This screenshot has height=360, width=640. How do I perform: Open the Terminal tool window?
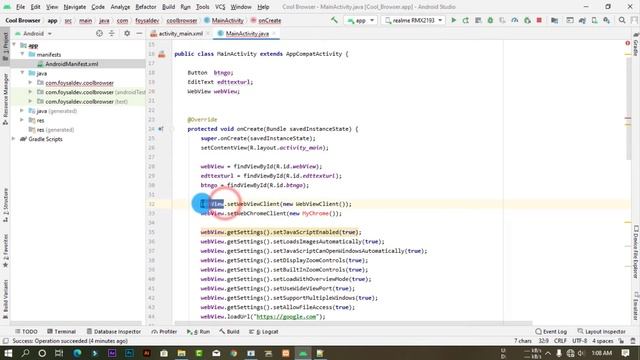click(61, 331)
